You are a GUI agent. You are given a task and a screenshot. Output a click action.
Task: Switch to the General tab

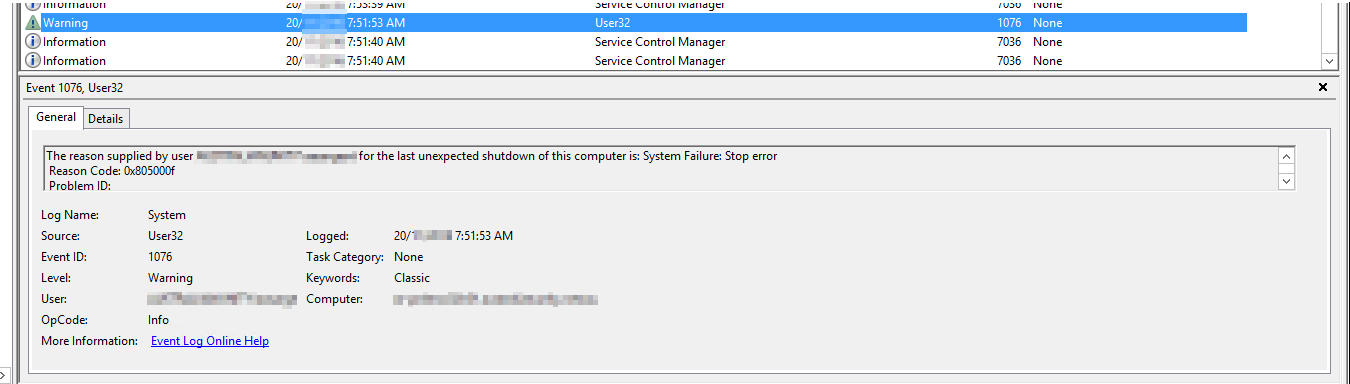[x=56, y=117]
